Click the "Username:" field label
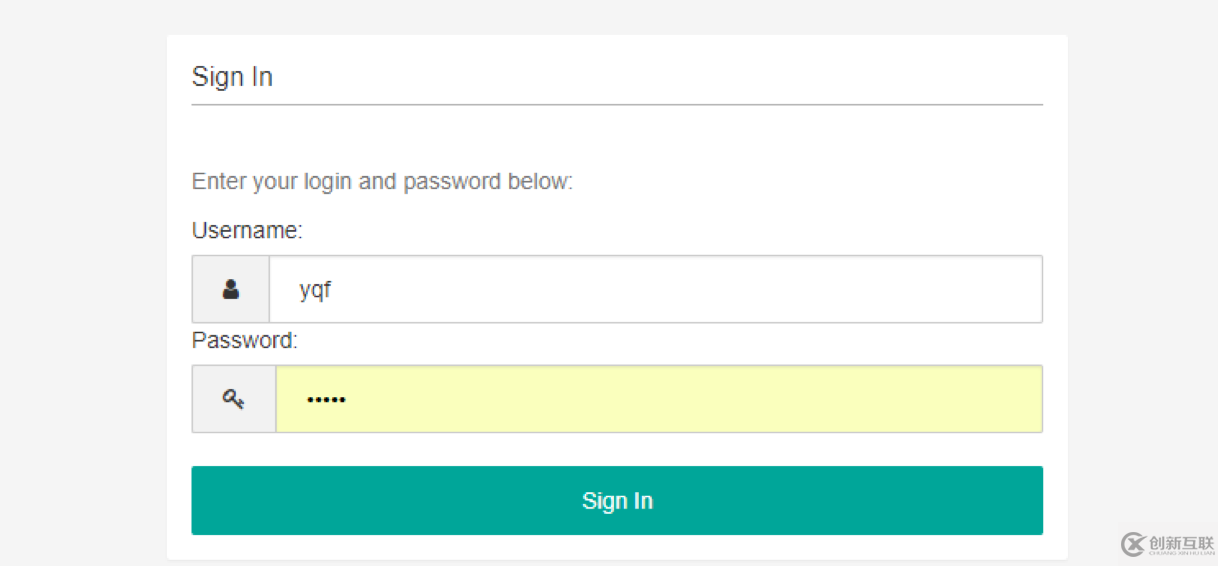This screenshot has height=566, width=1218. [247, 231]
